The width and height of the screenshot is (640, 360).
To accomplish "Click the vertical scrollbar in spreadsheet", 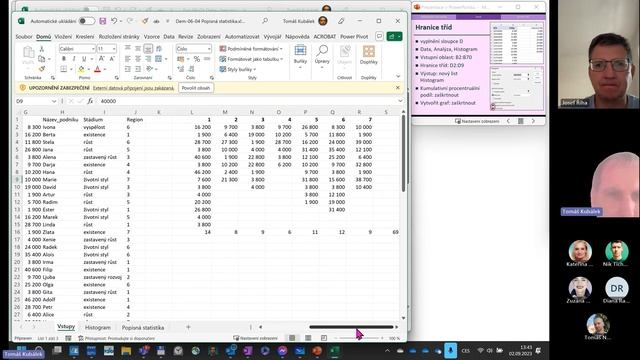I will coord(403,154).
